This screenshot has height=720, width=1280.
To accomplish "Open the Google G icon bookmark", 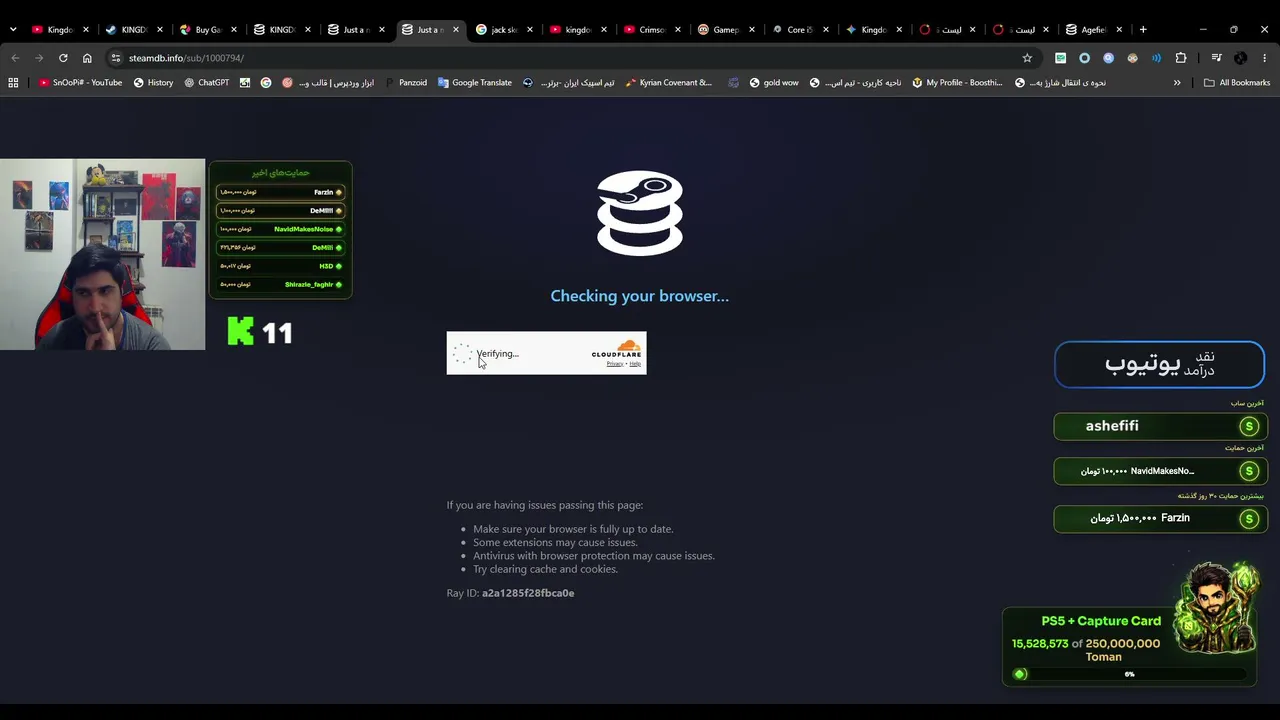I will click(x=266, y=83).
